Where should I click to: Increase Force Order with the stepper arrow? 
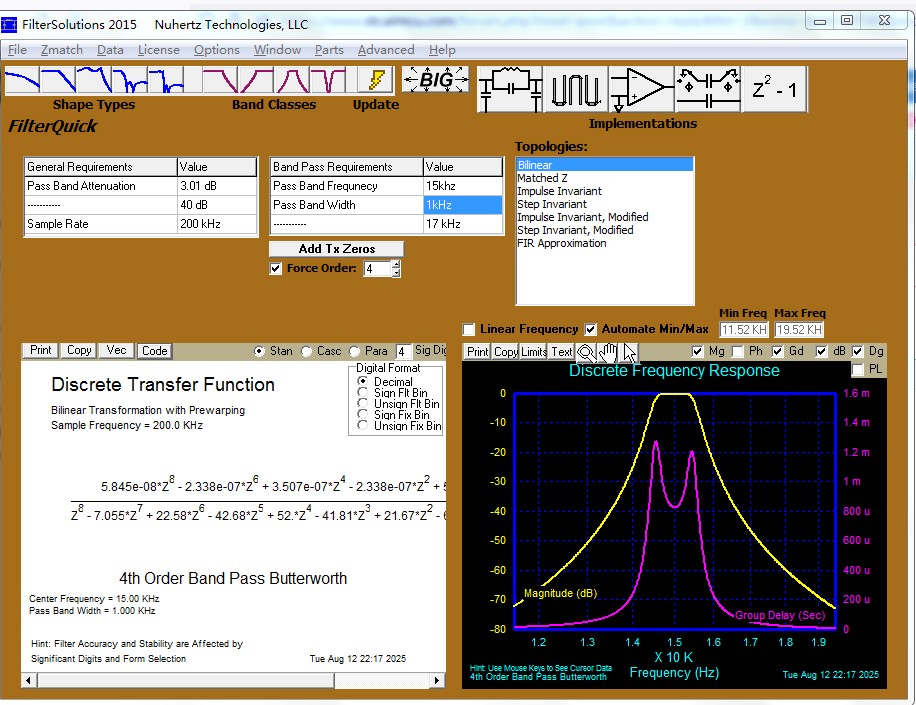pyautogui.click(x=396, y=265)
